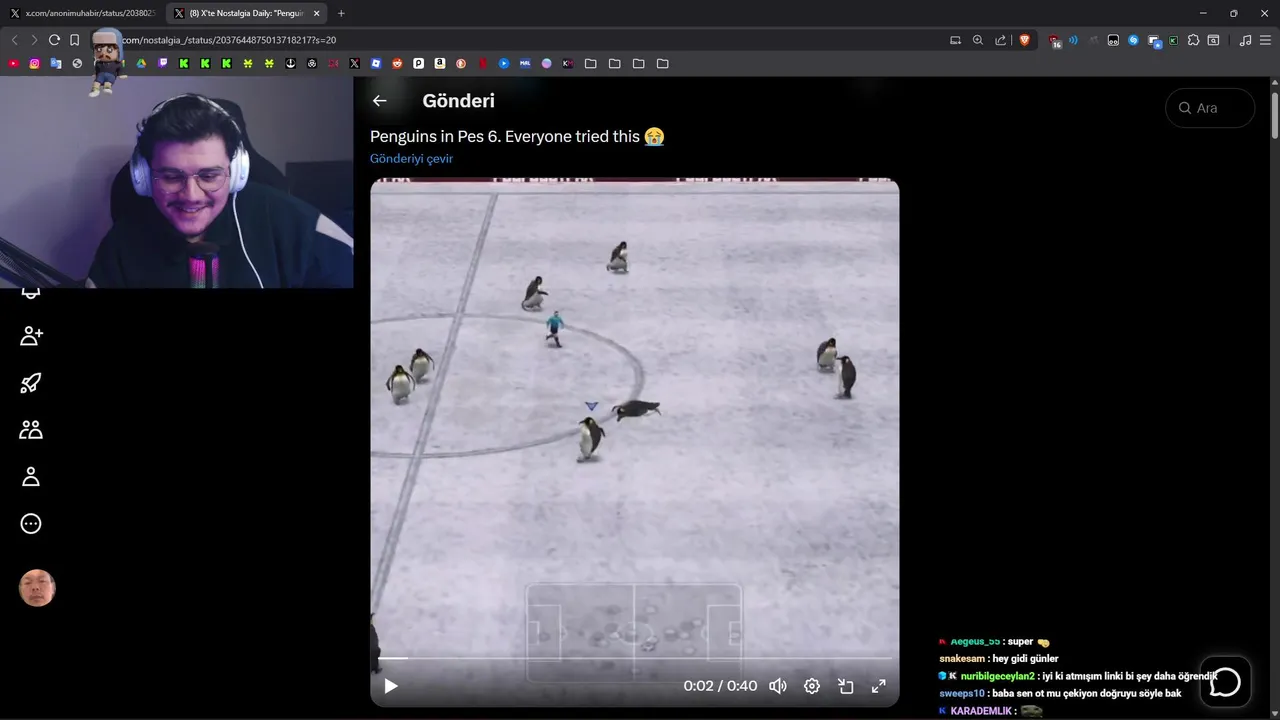Open the X bookmark in bookmarks bar
This screenshot has height=720, width=1280.
click(354, 63)
